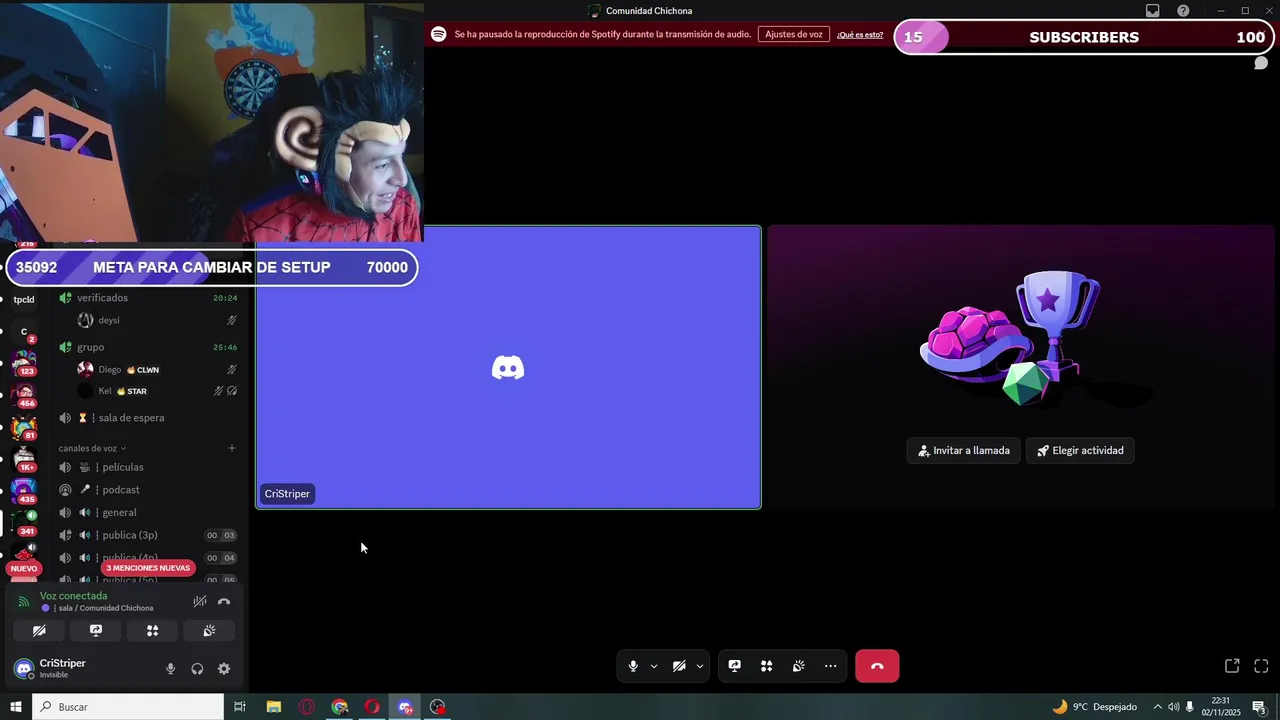
Task: Open server with 1K+ badge
Action: click(24, 460)
